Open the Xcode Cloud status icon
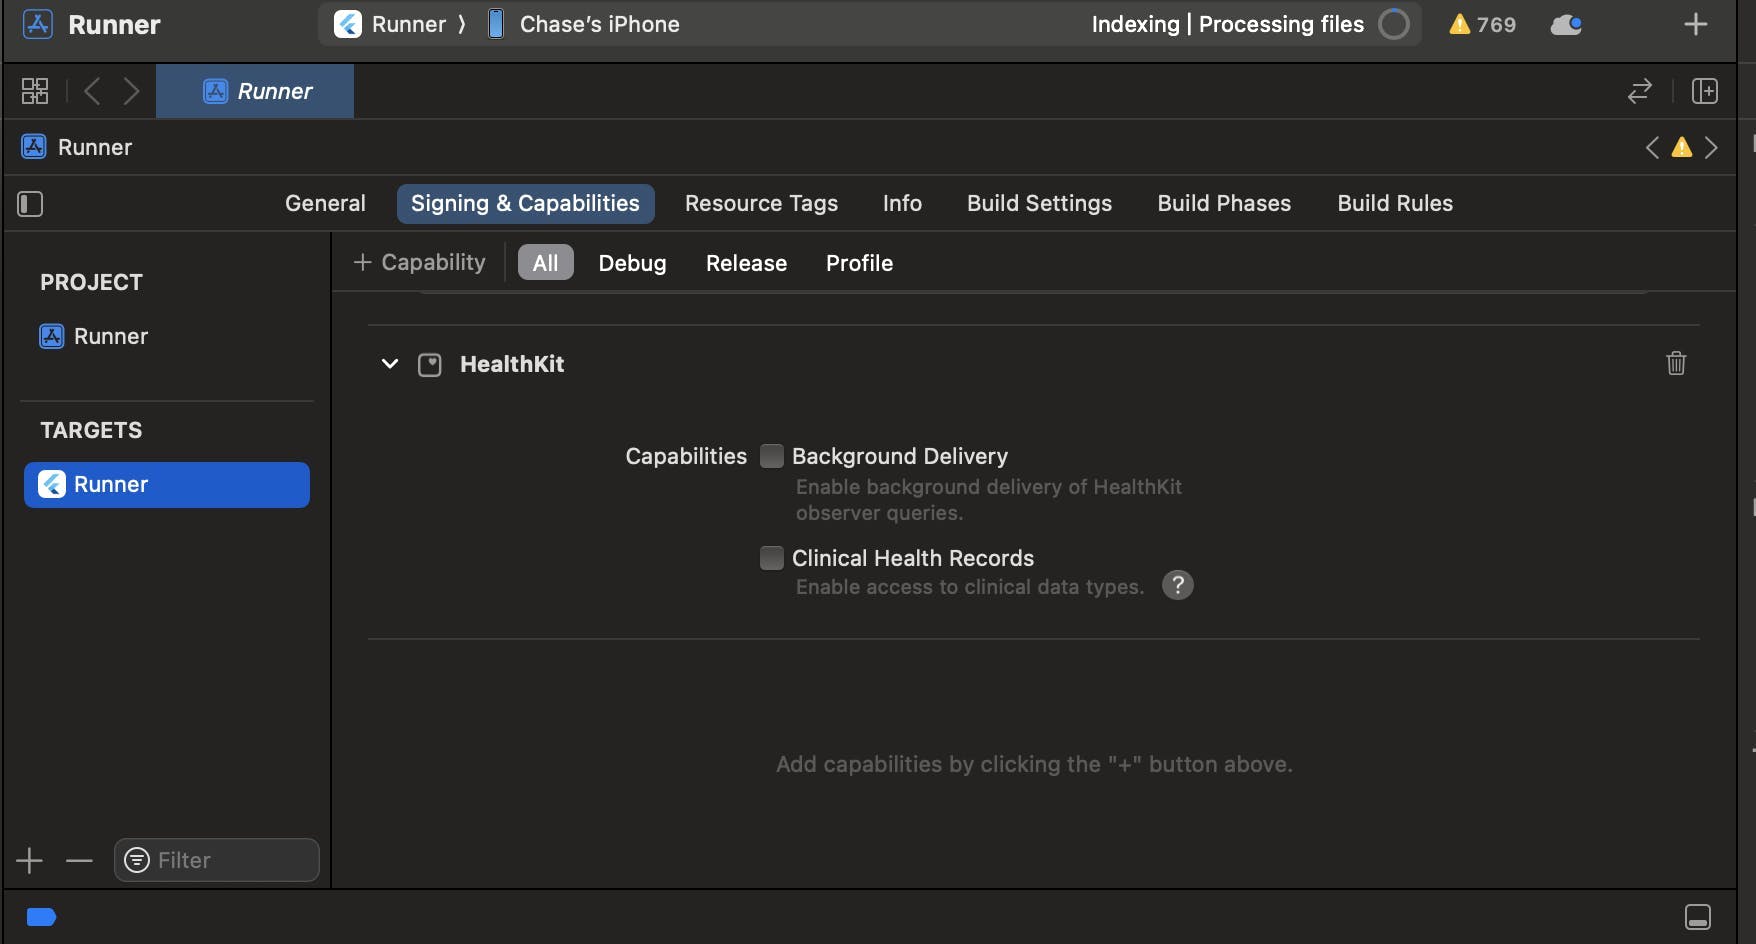The image size is (1756, 944). [x=1566, y=24]
